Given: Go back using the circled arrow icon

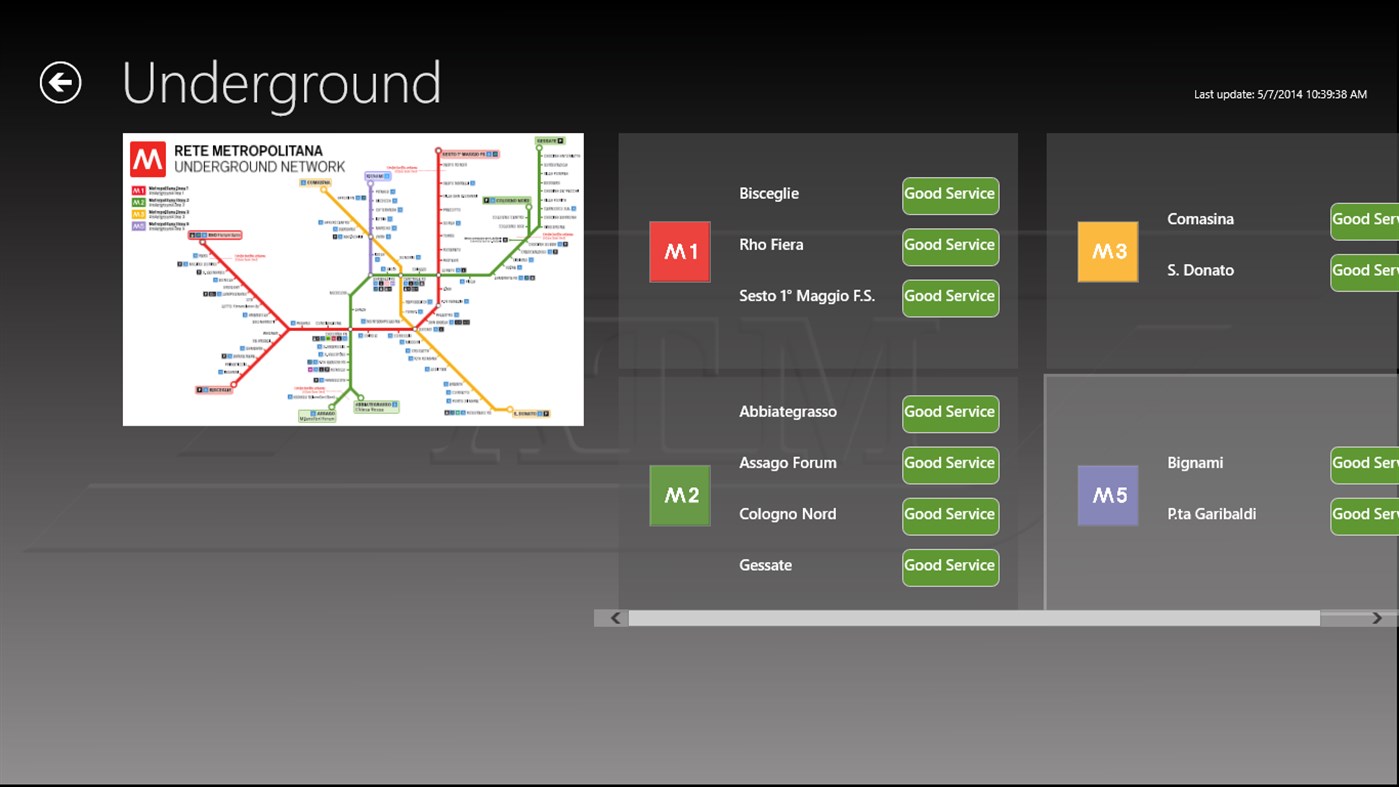Looking at the screenshot, I should (x=60, y=82).
